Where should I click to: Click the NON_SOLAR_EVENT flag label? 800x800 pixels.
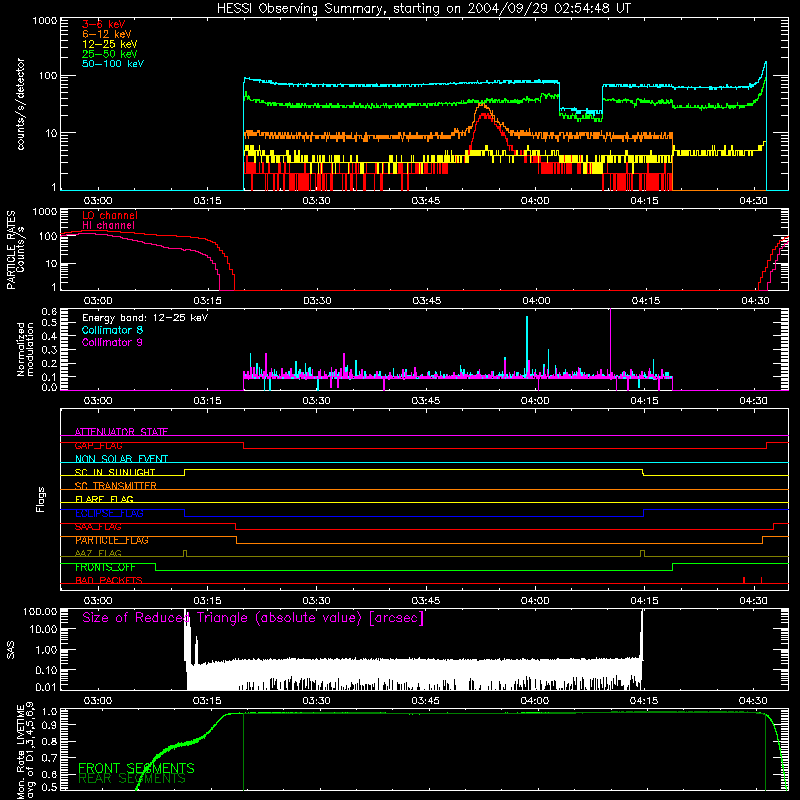[x=121, y=459]
